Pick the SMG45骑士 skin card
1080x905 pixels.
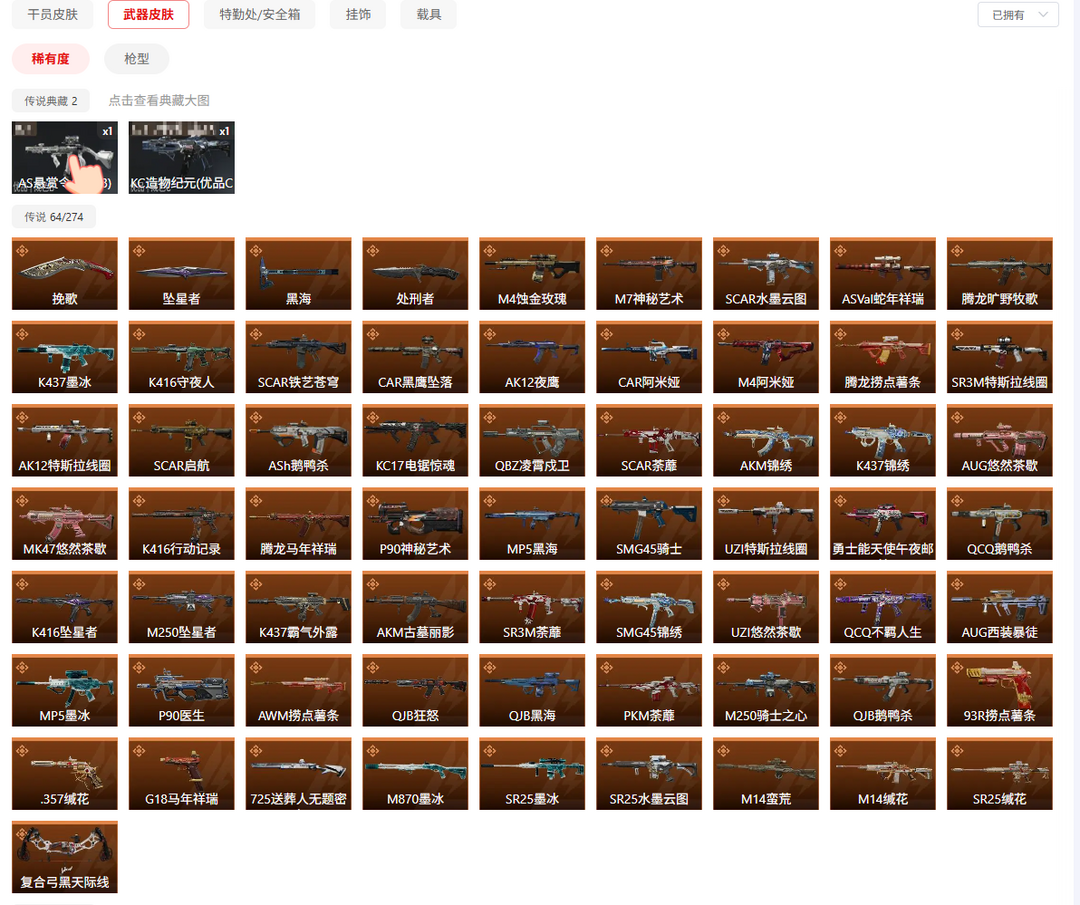pyautogui.click(x=649, y=523)
